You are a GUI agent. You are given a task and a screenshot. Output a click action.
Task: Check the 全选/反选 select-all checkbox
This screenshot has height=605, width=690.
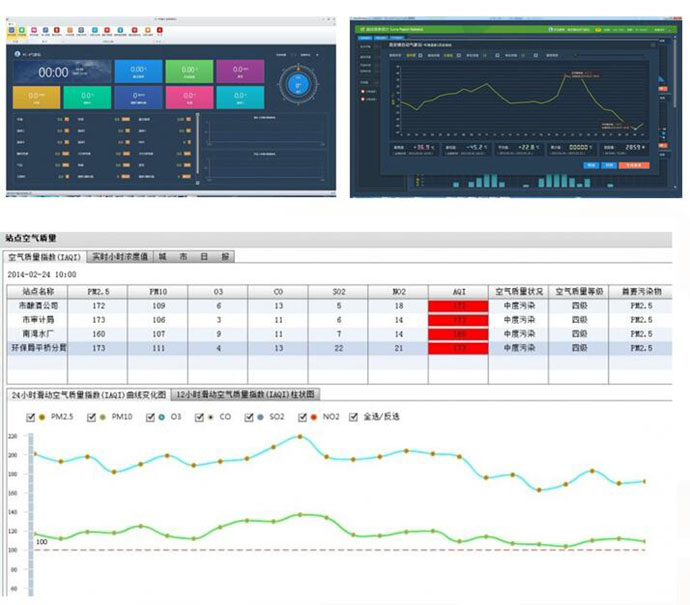(353, 416)
